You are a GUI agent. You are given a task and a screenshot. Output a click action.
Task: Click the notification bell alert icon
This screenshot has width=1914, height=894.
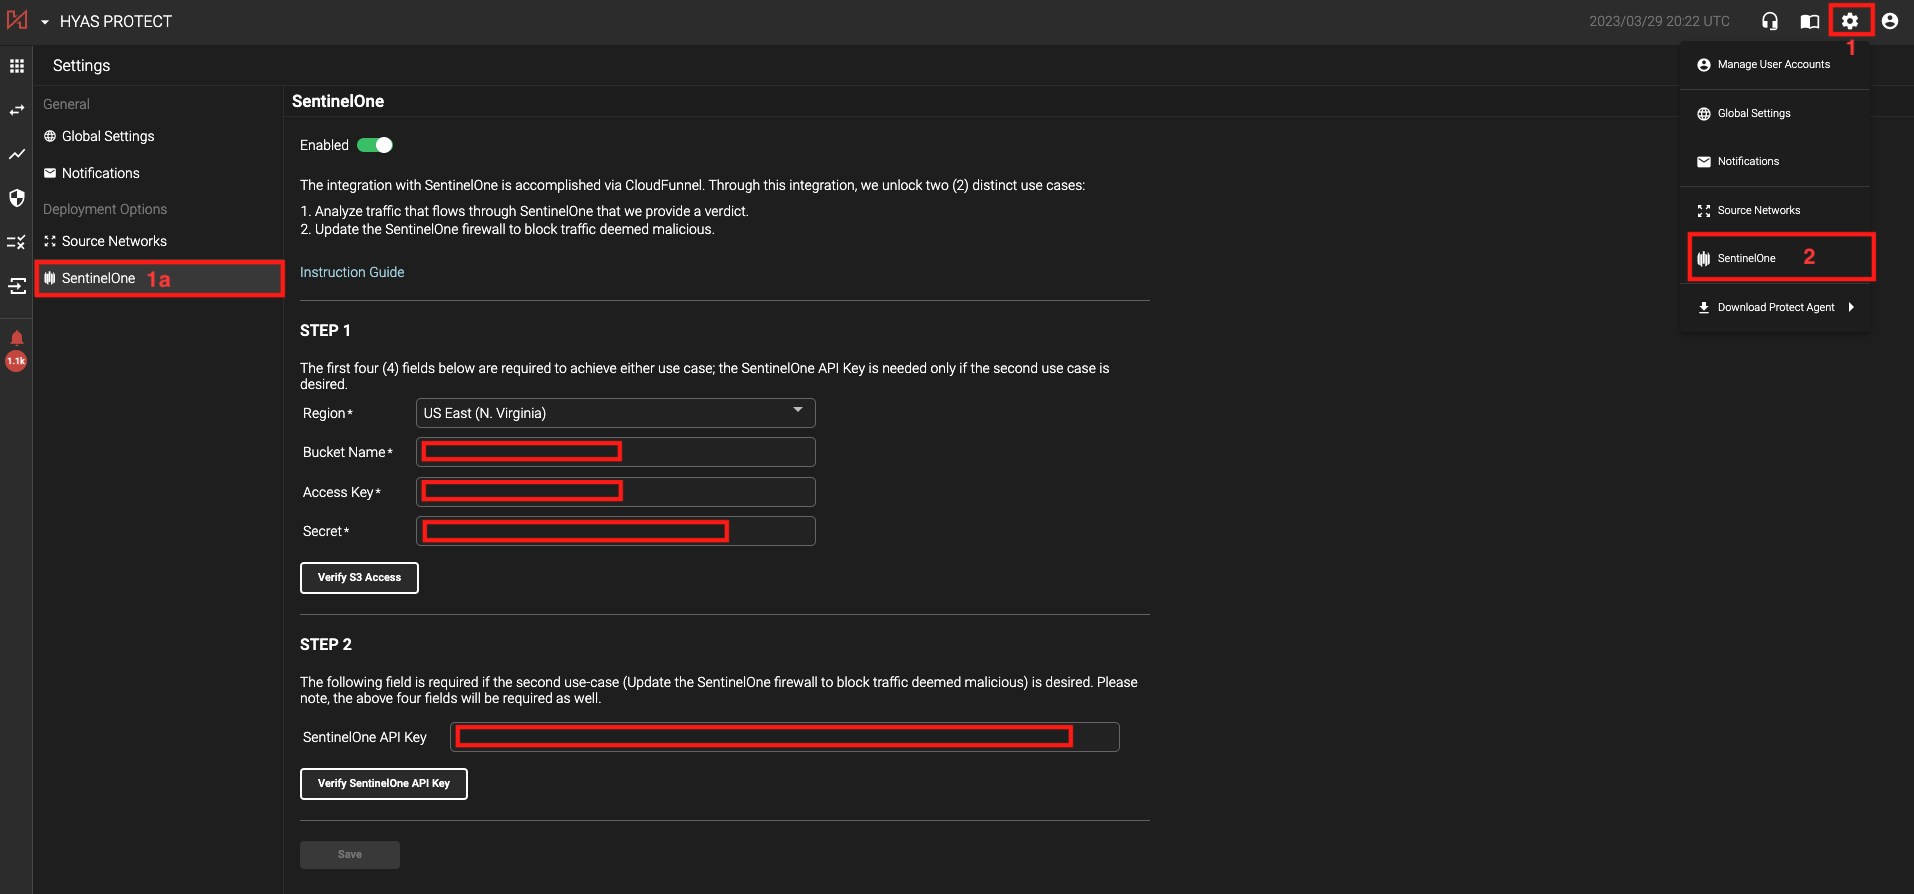[17, 339]
